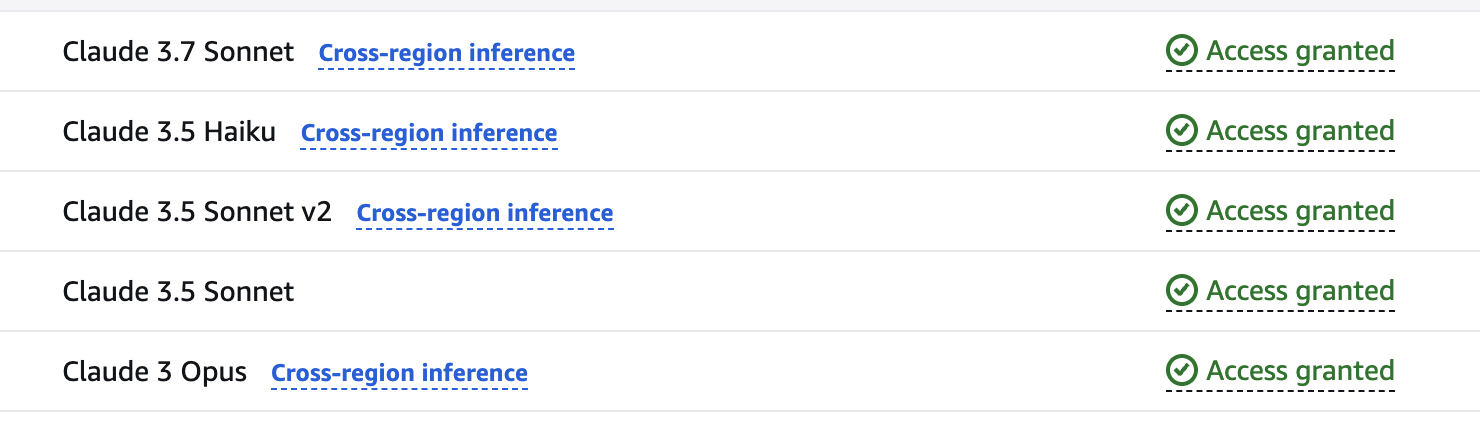Image resolution: width=1480 pixels, height=426 pixels.
Task: Select the Claude 3.5 Sonnet model row
Action: click(x=740, y=291)
